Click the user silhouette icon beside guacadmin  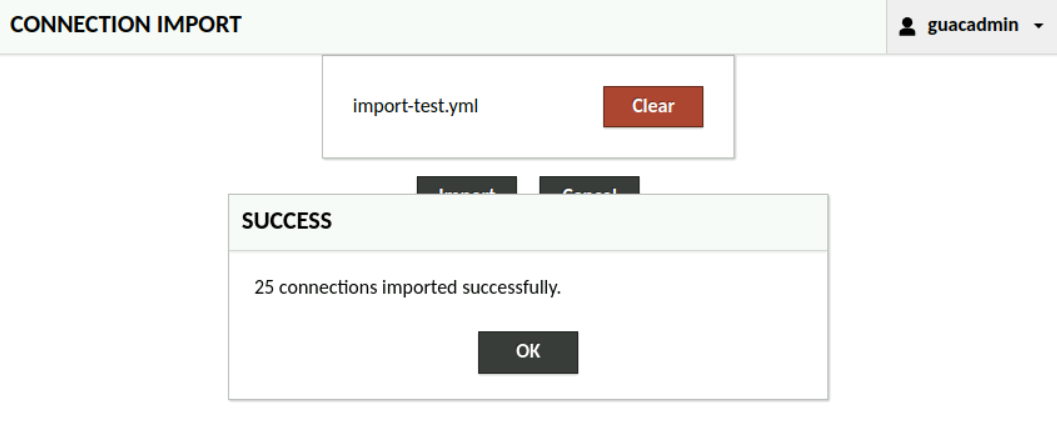(908, 26)
